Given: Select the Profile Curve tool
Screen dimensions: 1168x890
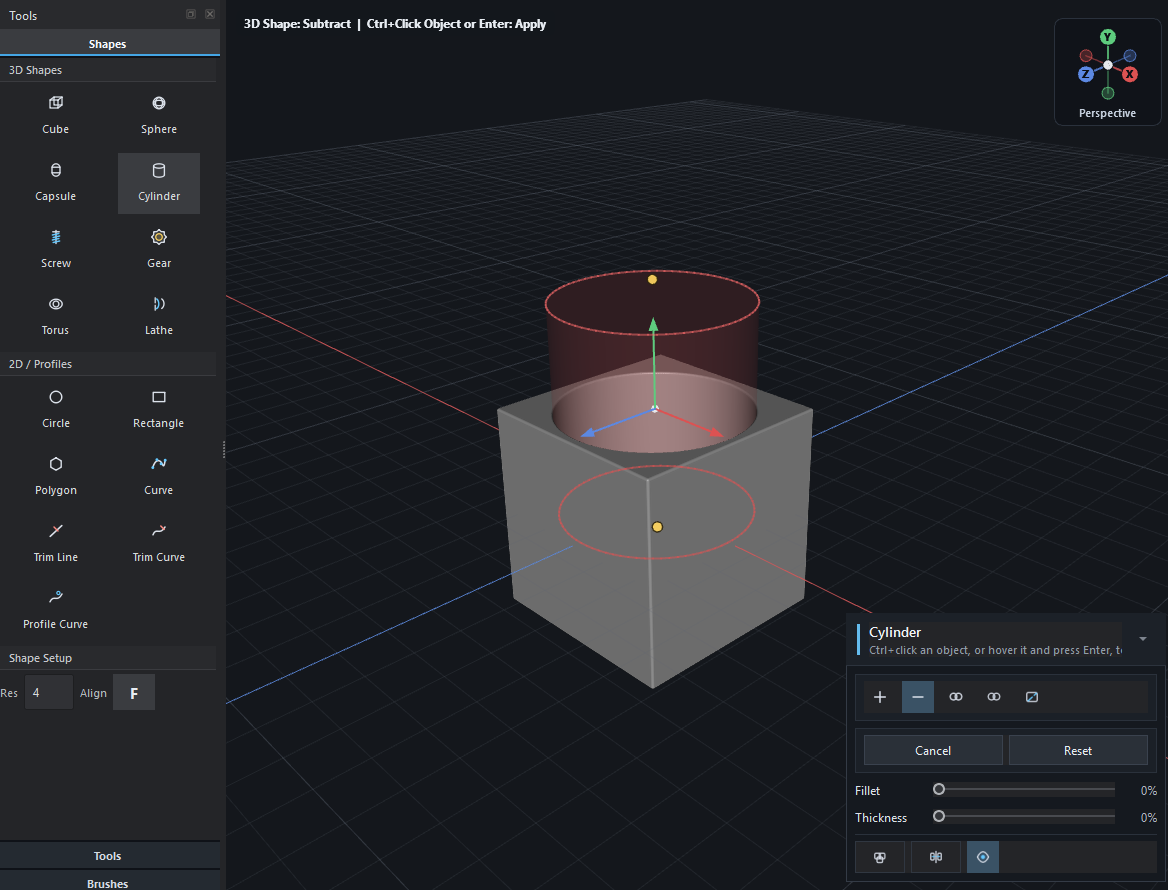Looking at the screenshot, I should click(x=56, y=611).
